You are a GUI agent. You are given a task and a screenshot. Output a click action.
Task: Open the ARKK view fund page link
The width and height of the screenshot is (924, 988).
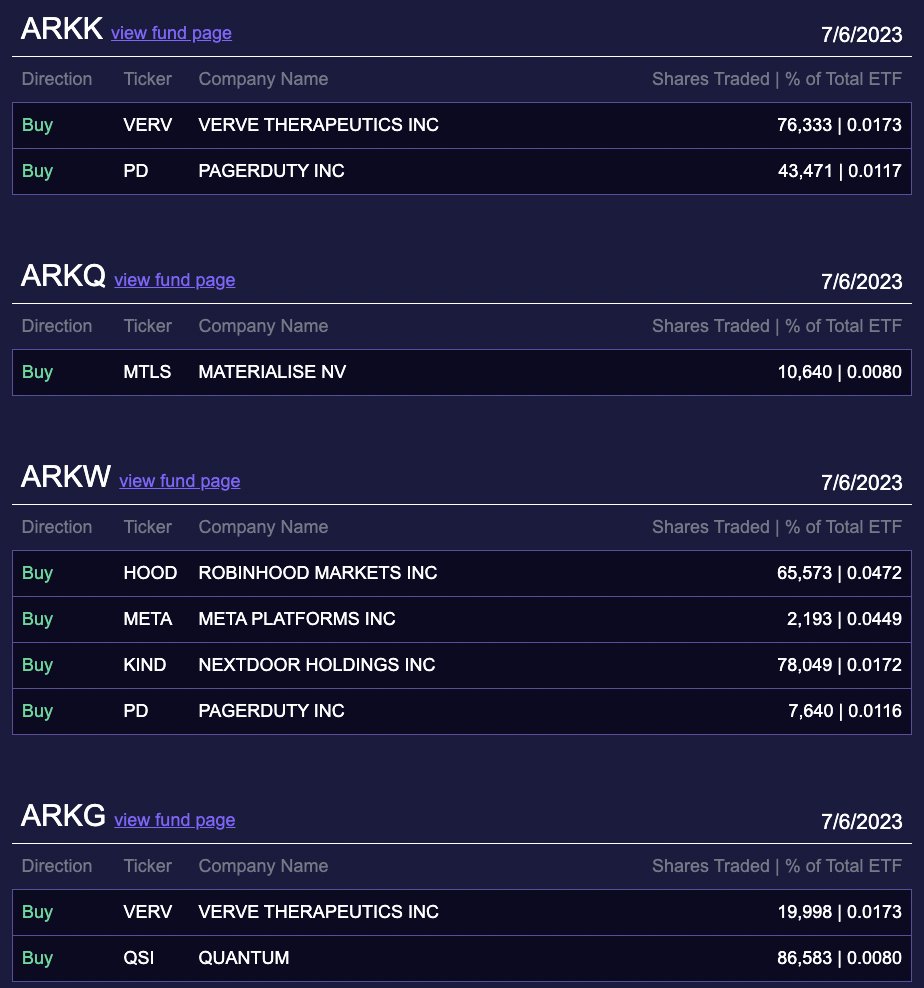point(171,33)
